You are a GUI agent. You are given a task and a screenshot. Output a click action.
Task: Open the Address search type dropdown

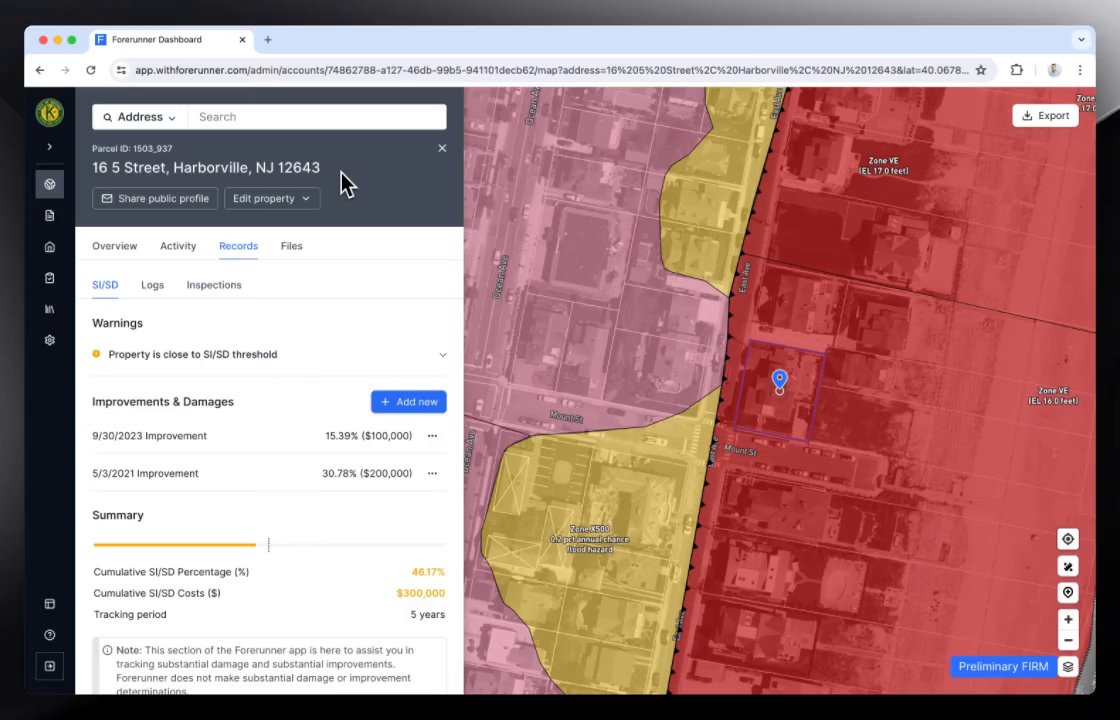coord(140,117)
